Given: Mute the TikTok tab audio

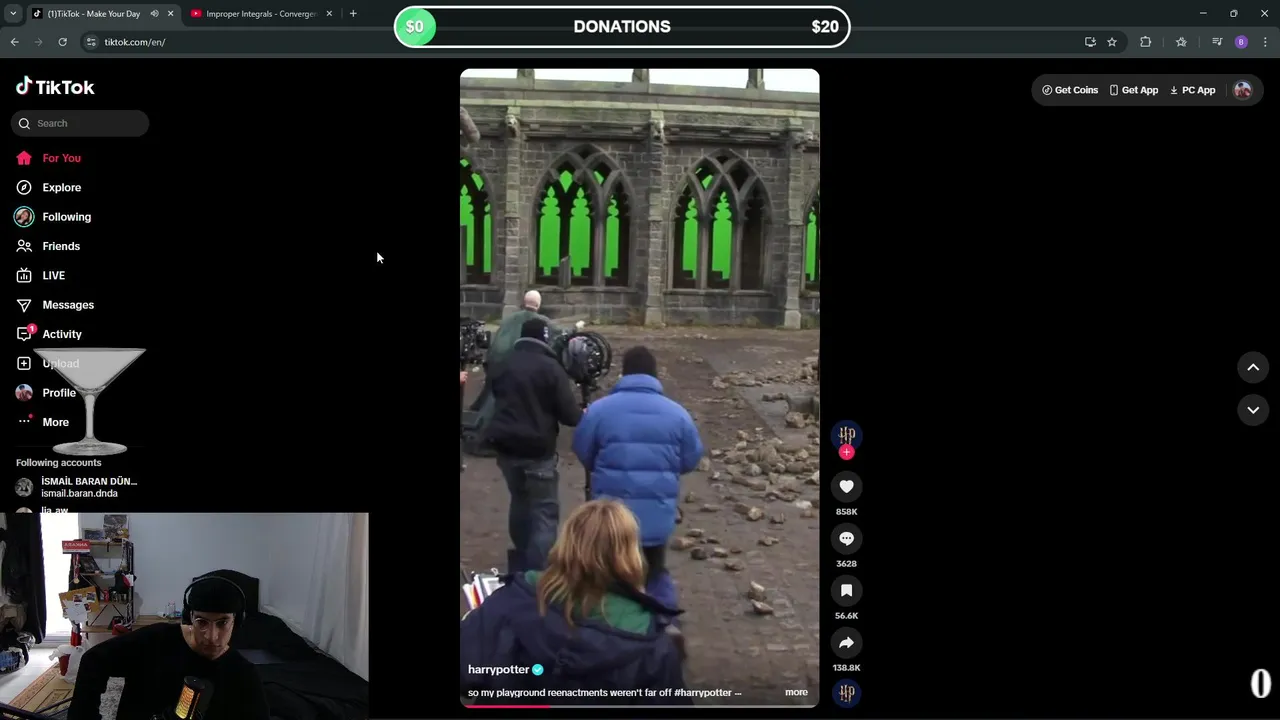Looking at the screenshot, I should pos(154,14).
